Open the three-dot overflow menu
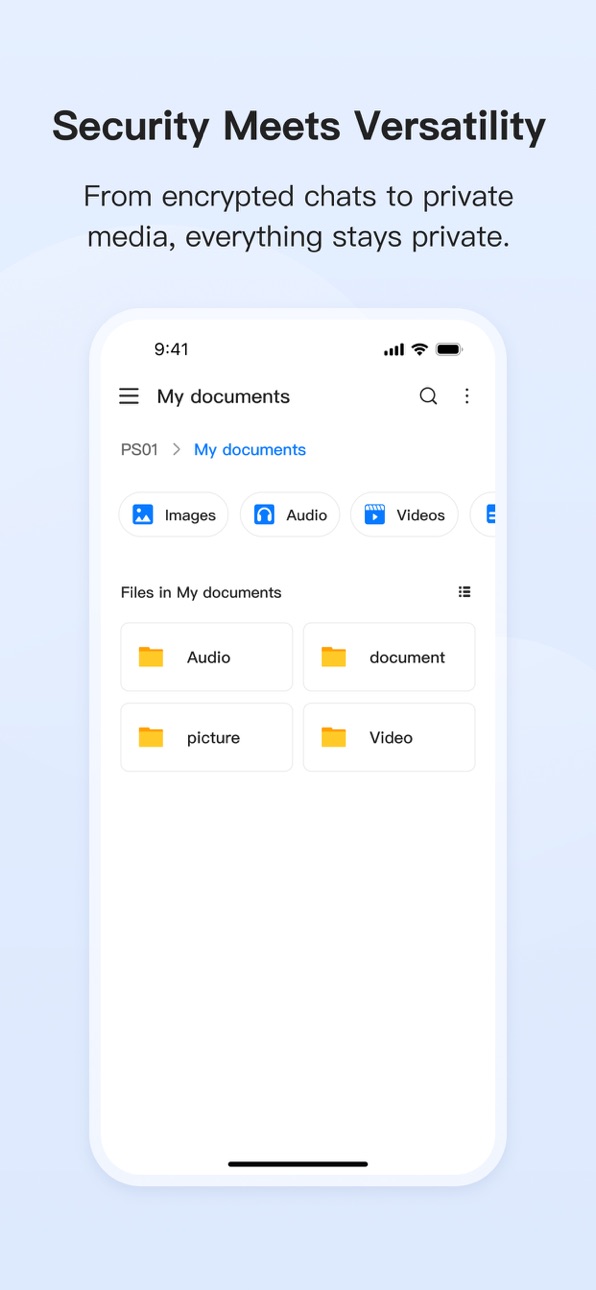 (466, 396)
